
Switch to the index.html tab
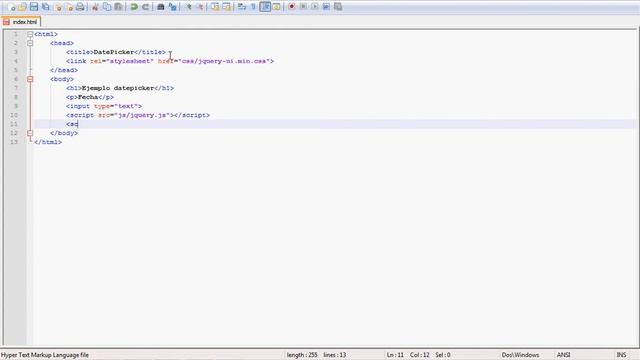tap(21, 22)
